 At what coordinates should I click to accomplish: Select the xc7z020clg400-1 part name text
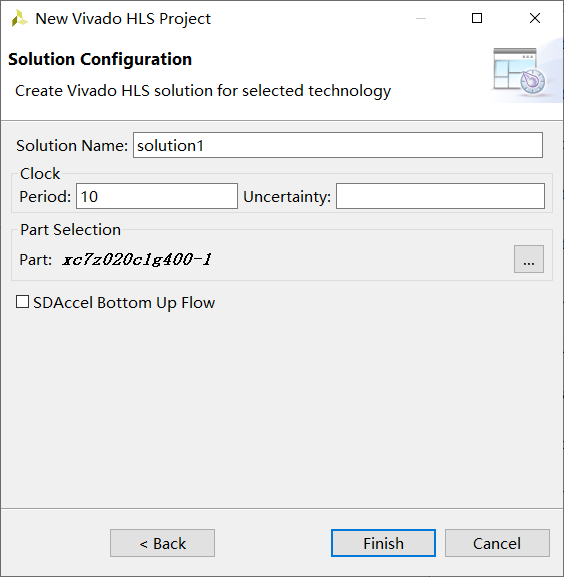pos(136,260)
